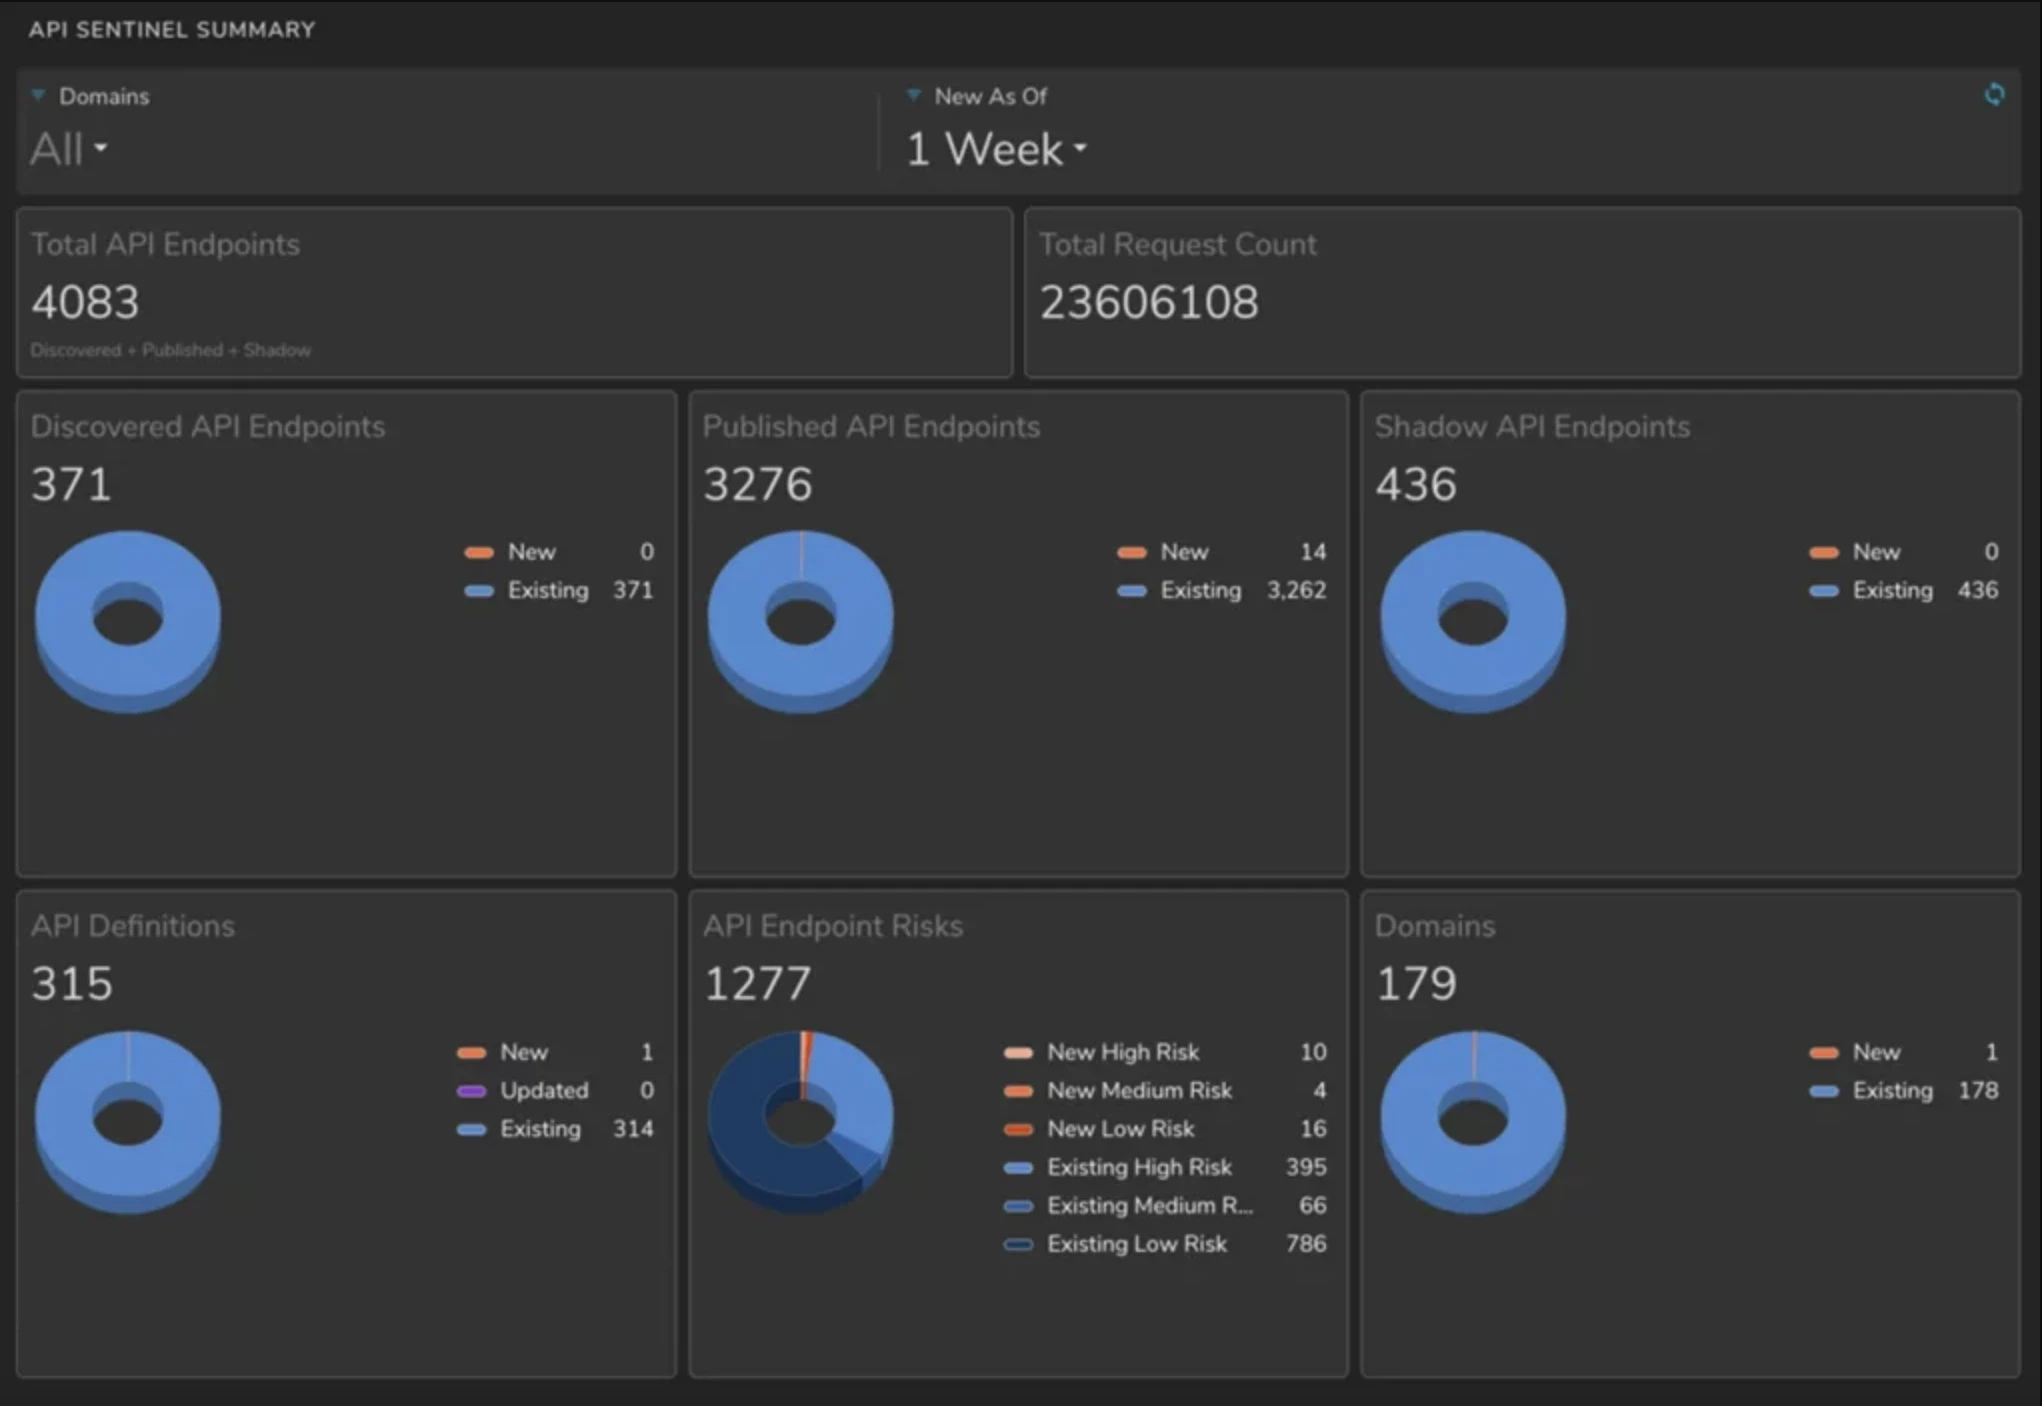The width and height of the screenshot is (2042, 1406).
Task: Click the New High Risk color swatch
Action: 1018,1052
